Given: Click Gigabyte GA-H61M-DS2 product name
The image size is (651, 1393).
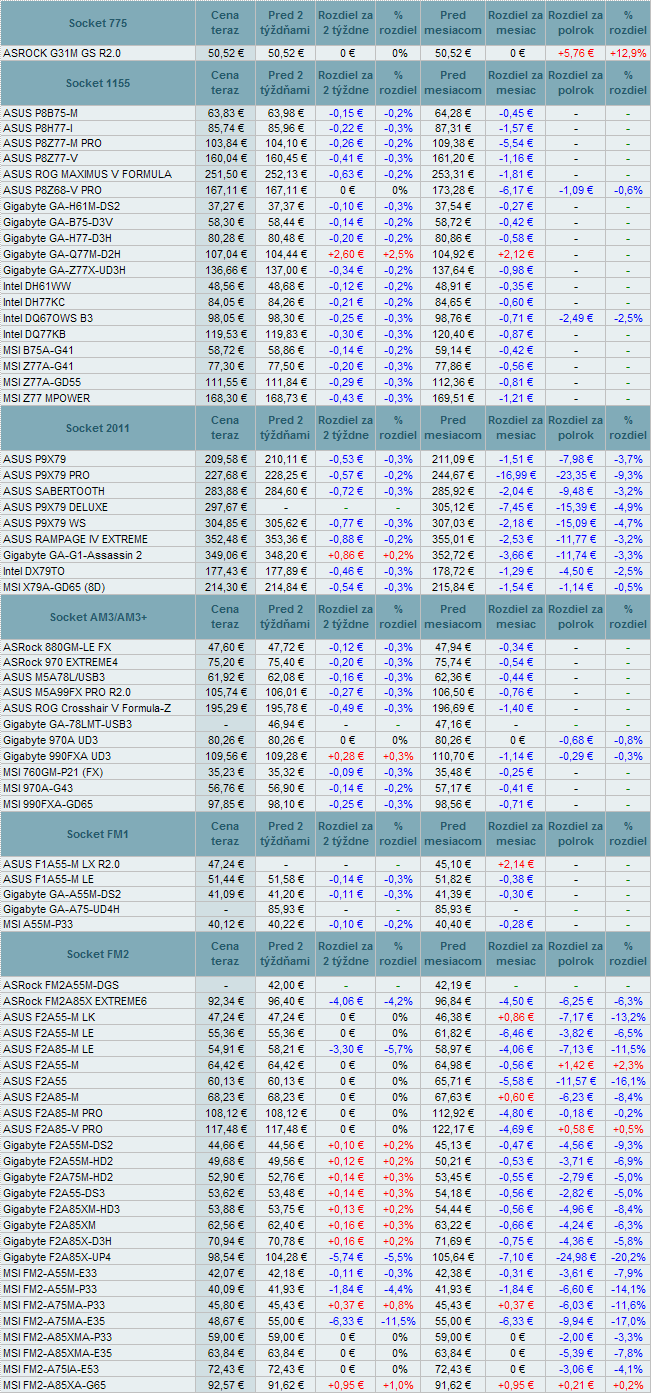Looking at the screenshot, I should (62, 206).
